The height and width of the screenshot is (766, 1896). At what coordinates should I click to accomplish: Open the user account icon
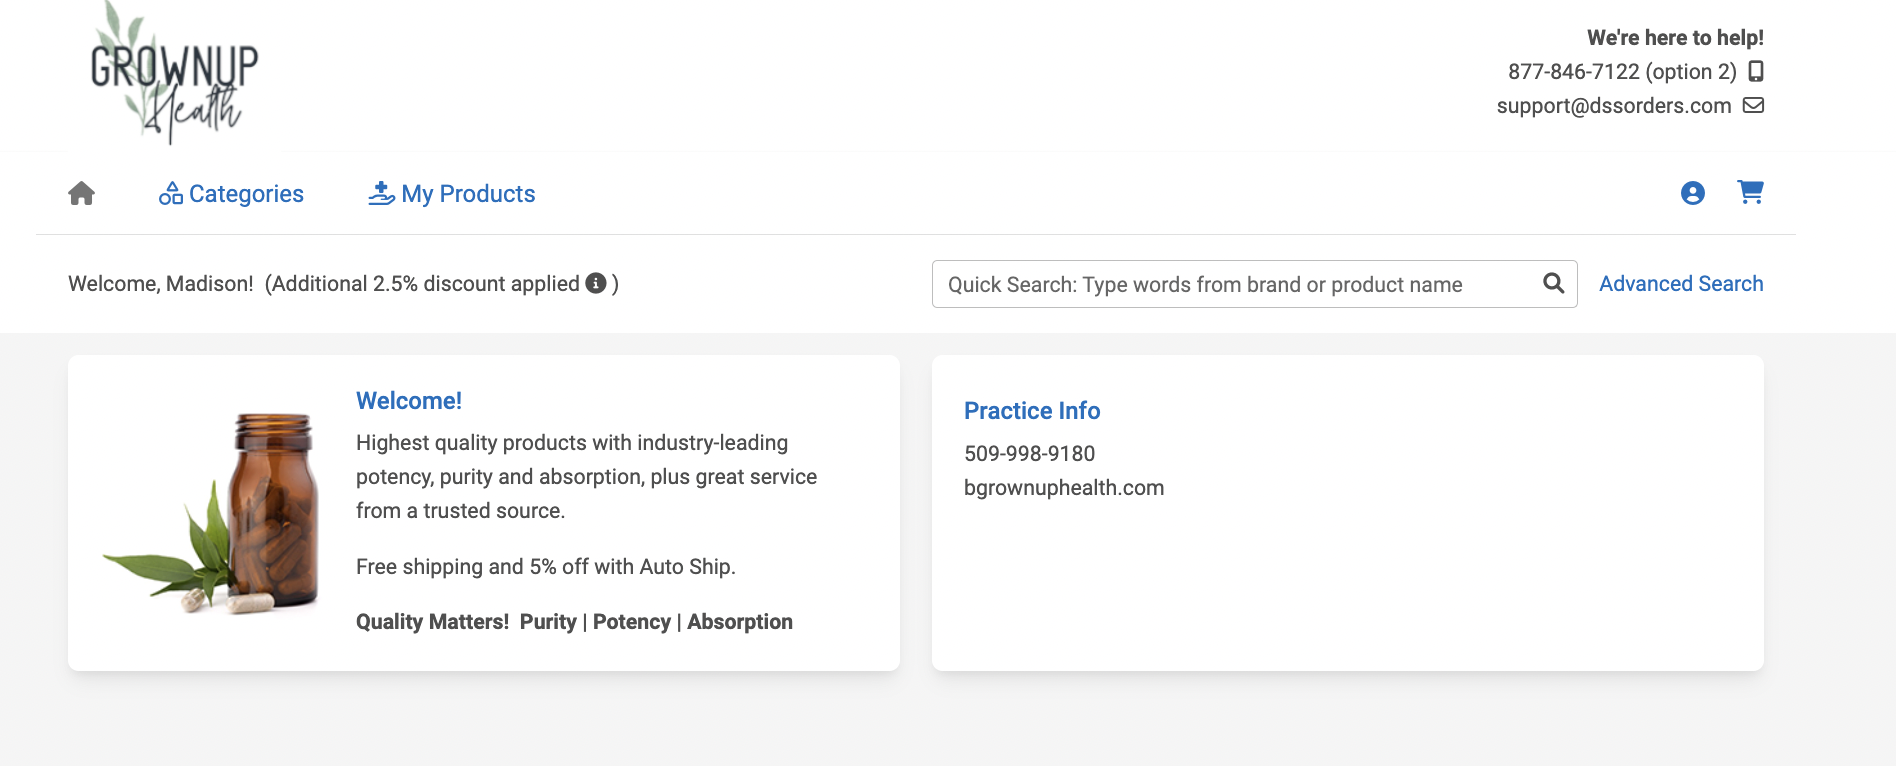tap(1693, 193)
